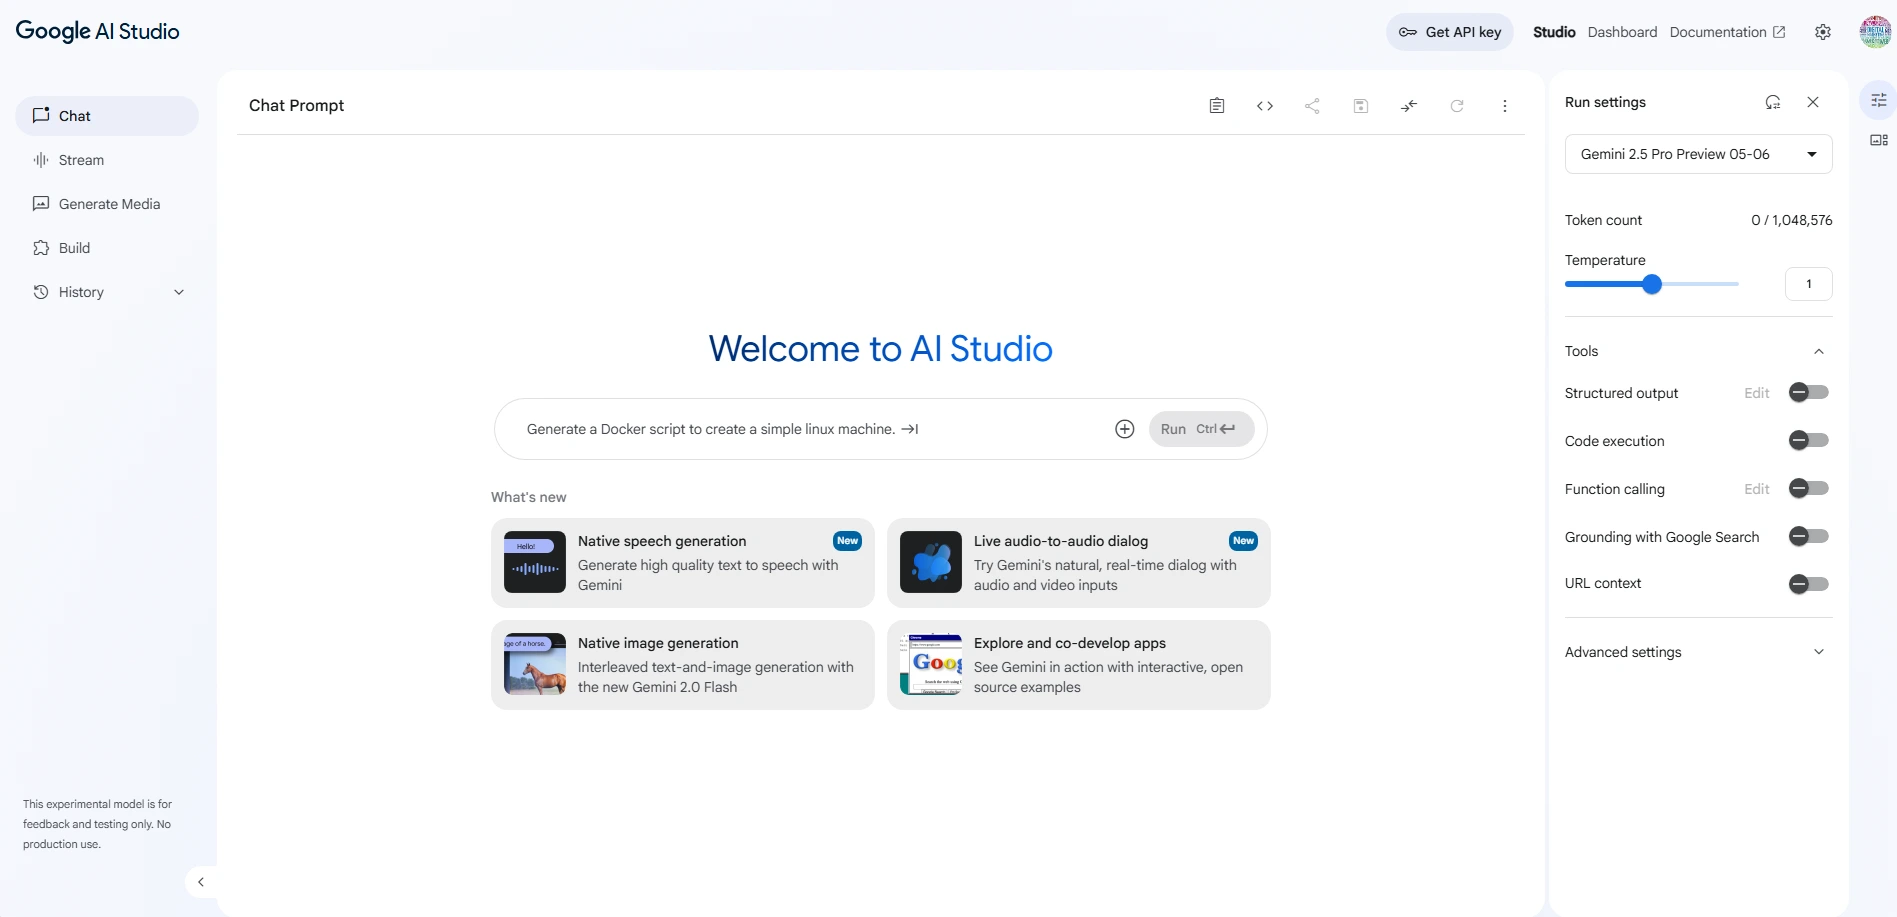This screenshot has height=917, width=1897.
Task: Switch to the Studio tab
Action: [1554, 32]
